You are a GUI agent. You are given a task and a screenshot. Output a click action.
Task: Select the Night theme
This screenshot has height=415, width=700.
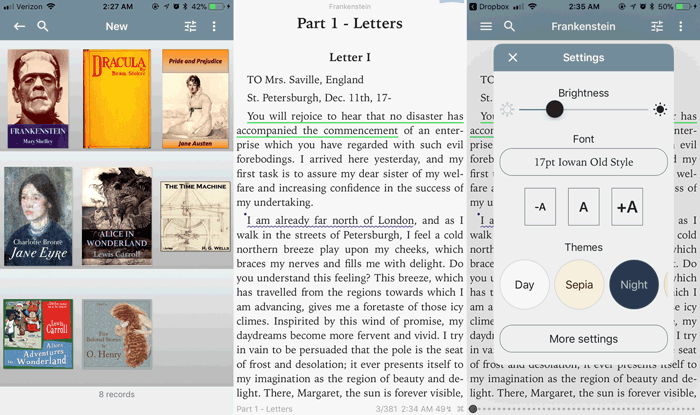tap(634, 285)
